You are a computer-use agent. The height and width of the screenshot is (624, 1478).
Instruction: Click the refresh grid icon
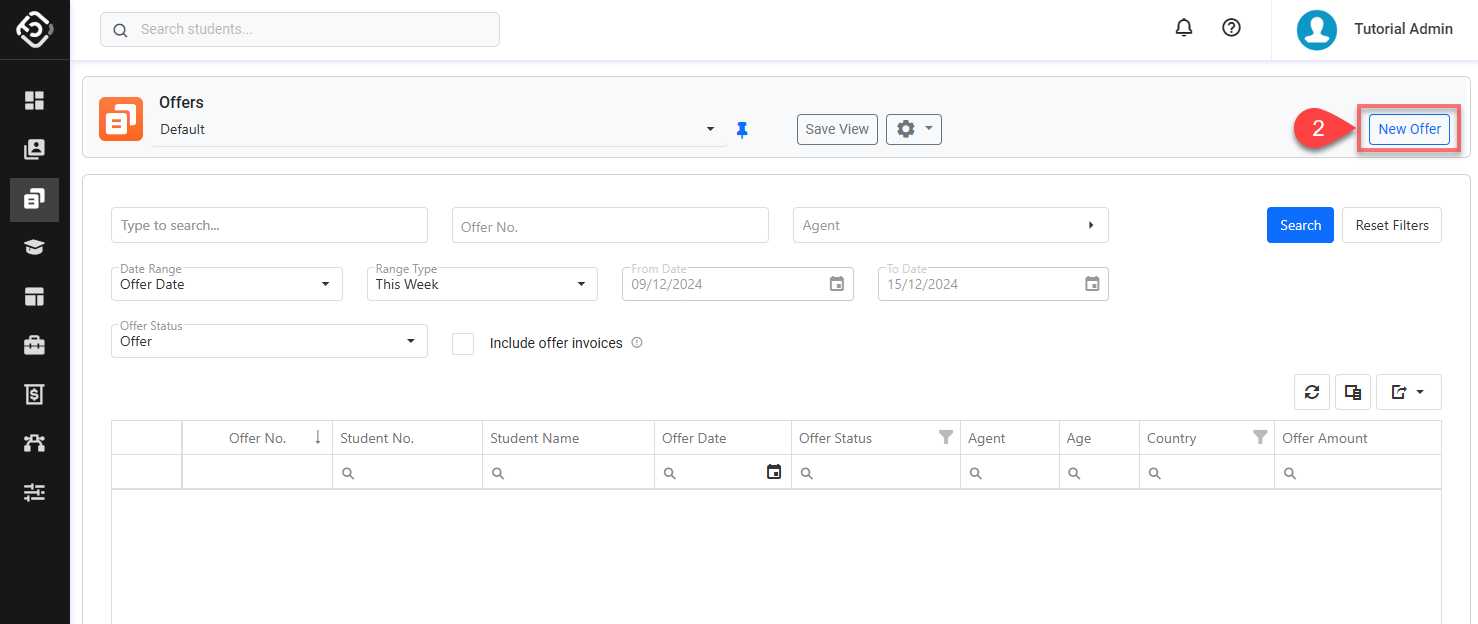point(1312,393)
